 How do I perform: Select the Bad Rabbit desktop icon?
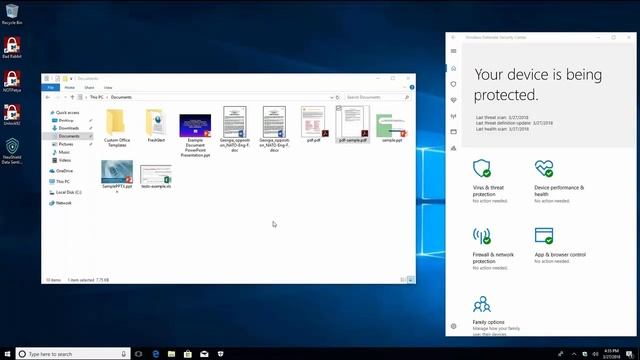tap(12, 48)
